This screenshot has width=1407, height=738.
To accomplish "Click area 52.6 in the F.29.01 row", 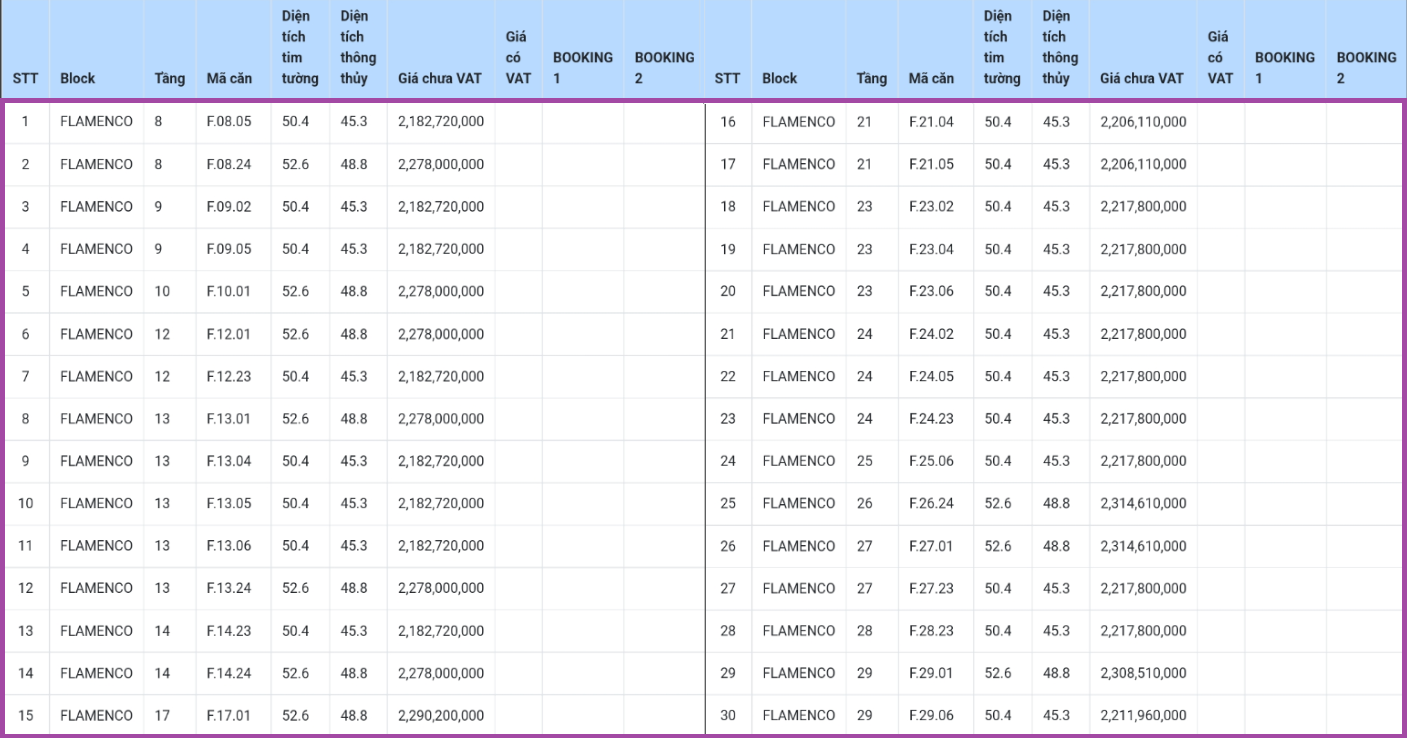I will point(998,673).
